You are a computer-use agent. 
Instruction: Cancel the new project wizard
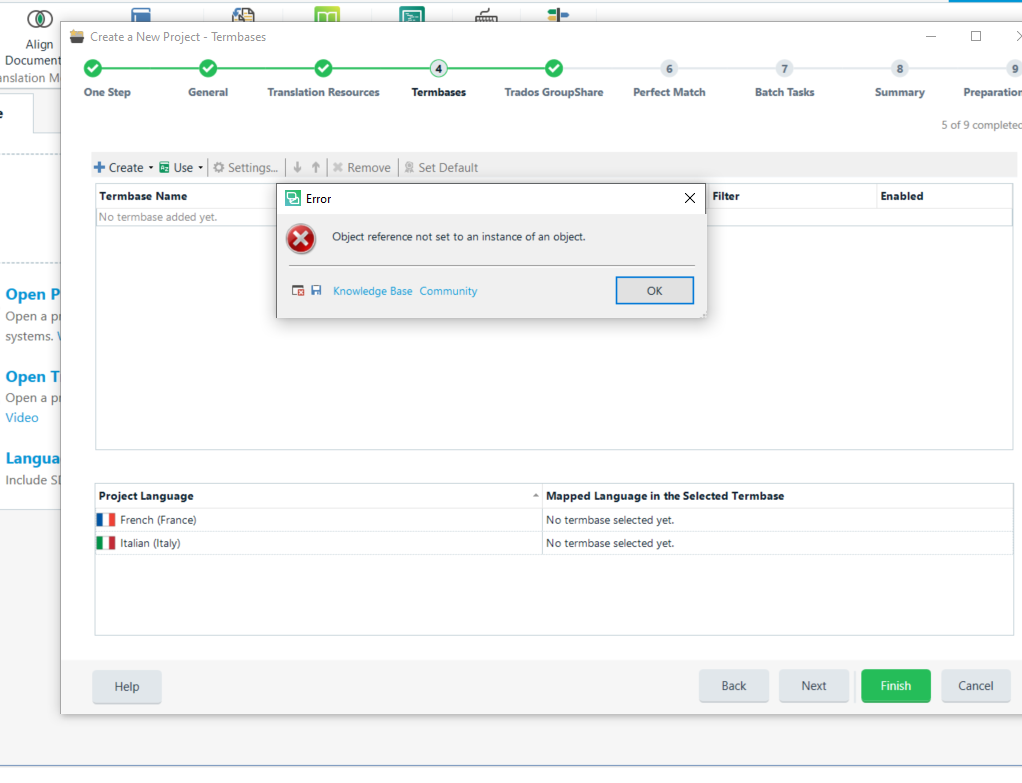(976, 686)
